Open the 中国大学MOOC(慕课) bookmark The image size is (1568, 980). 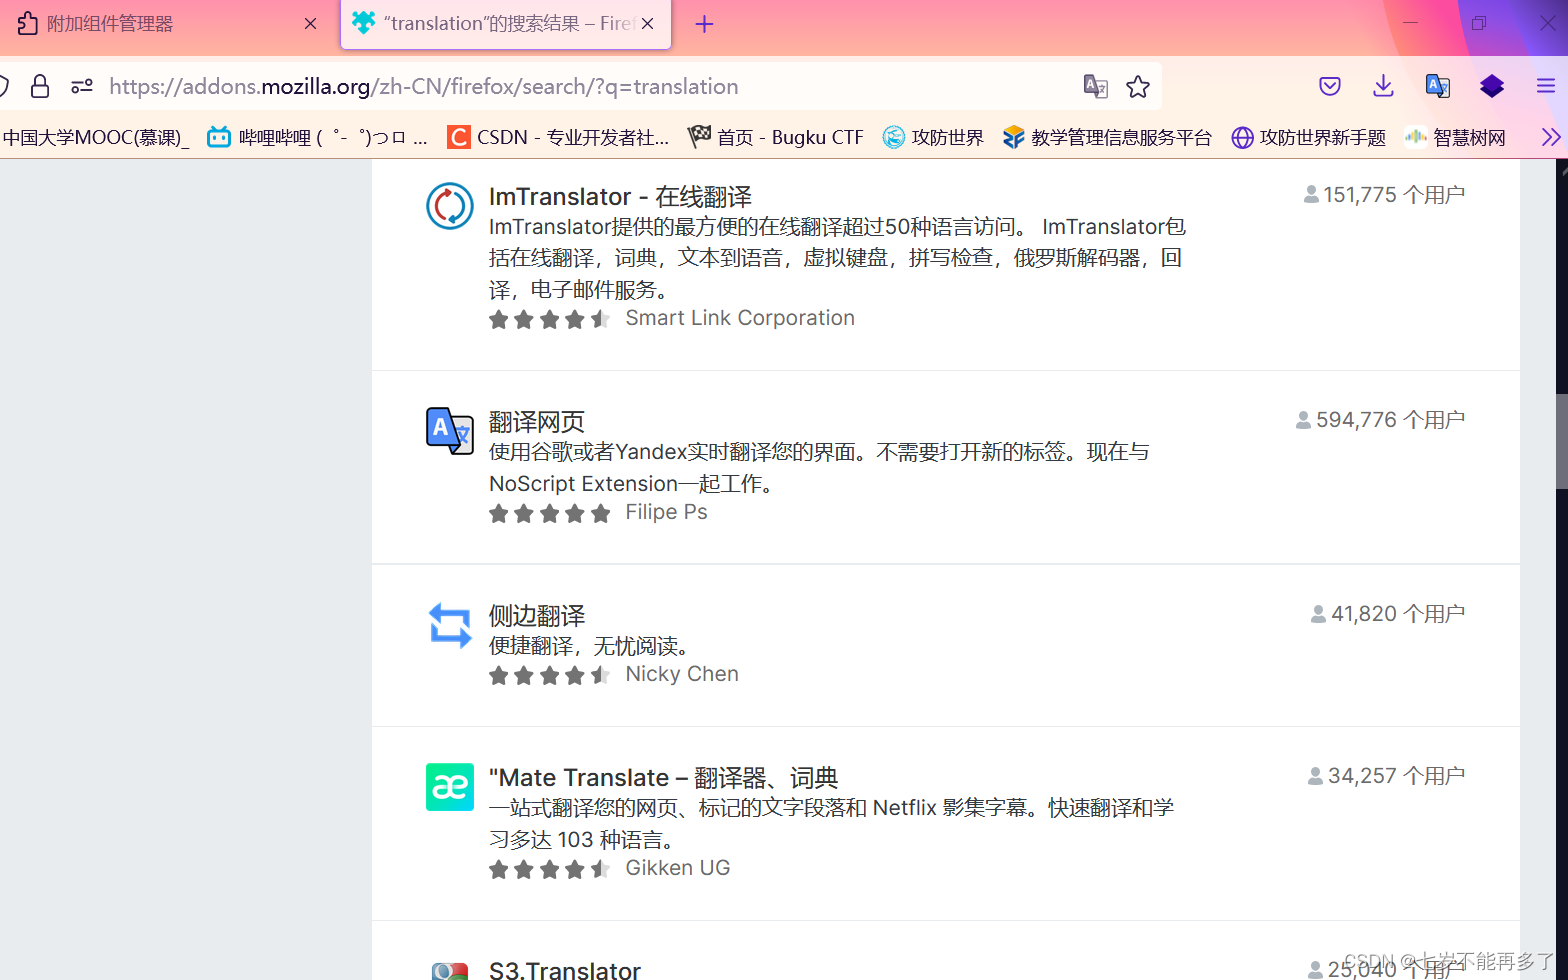click(x=96, y=137)
